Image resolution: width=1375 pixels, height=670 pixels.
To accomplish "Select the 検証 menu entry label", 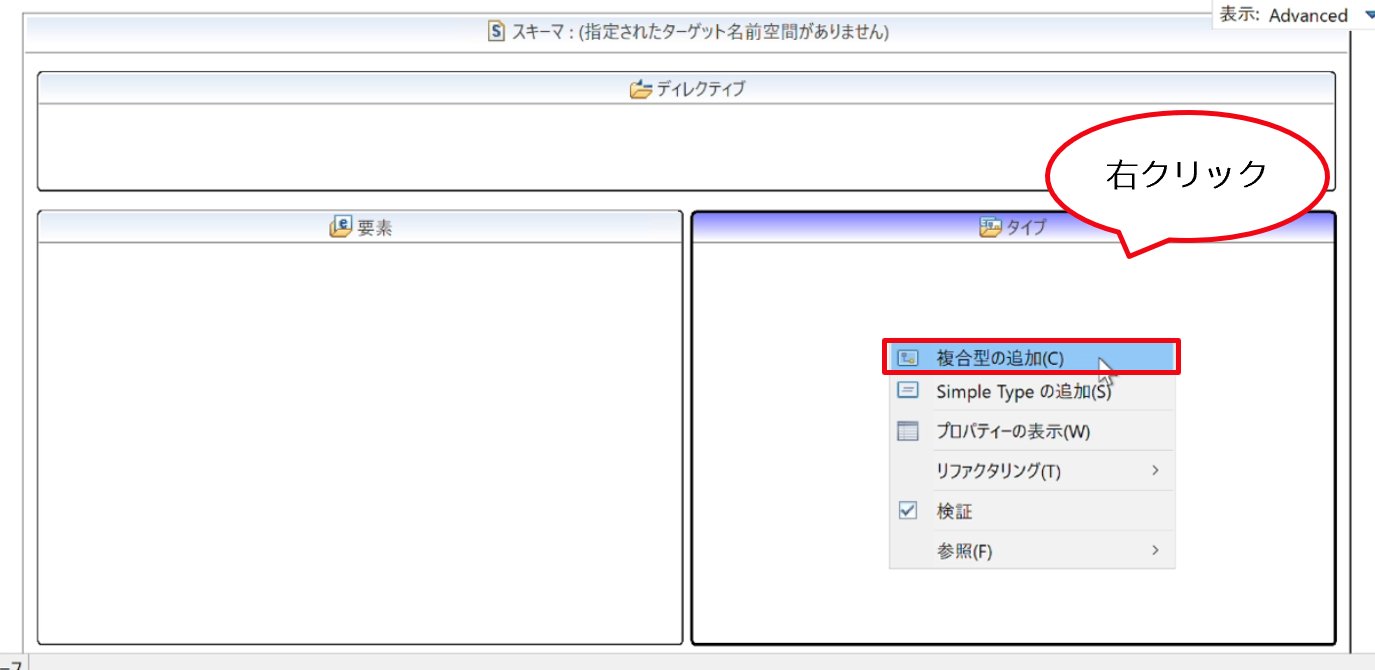I will click(x=954, y=511).
